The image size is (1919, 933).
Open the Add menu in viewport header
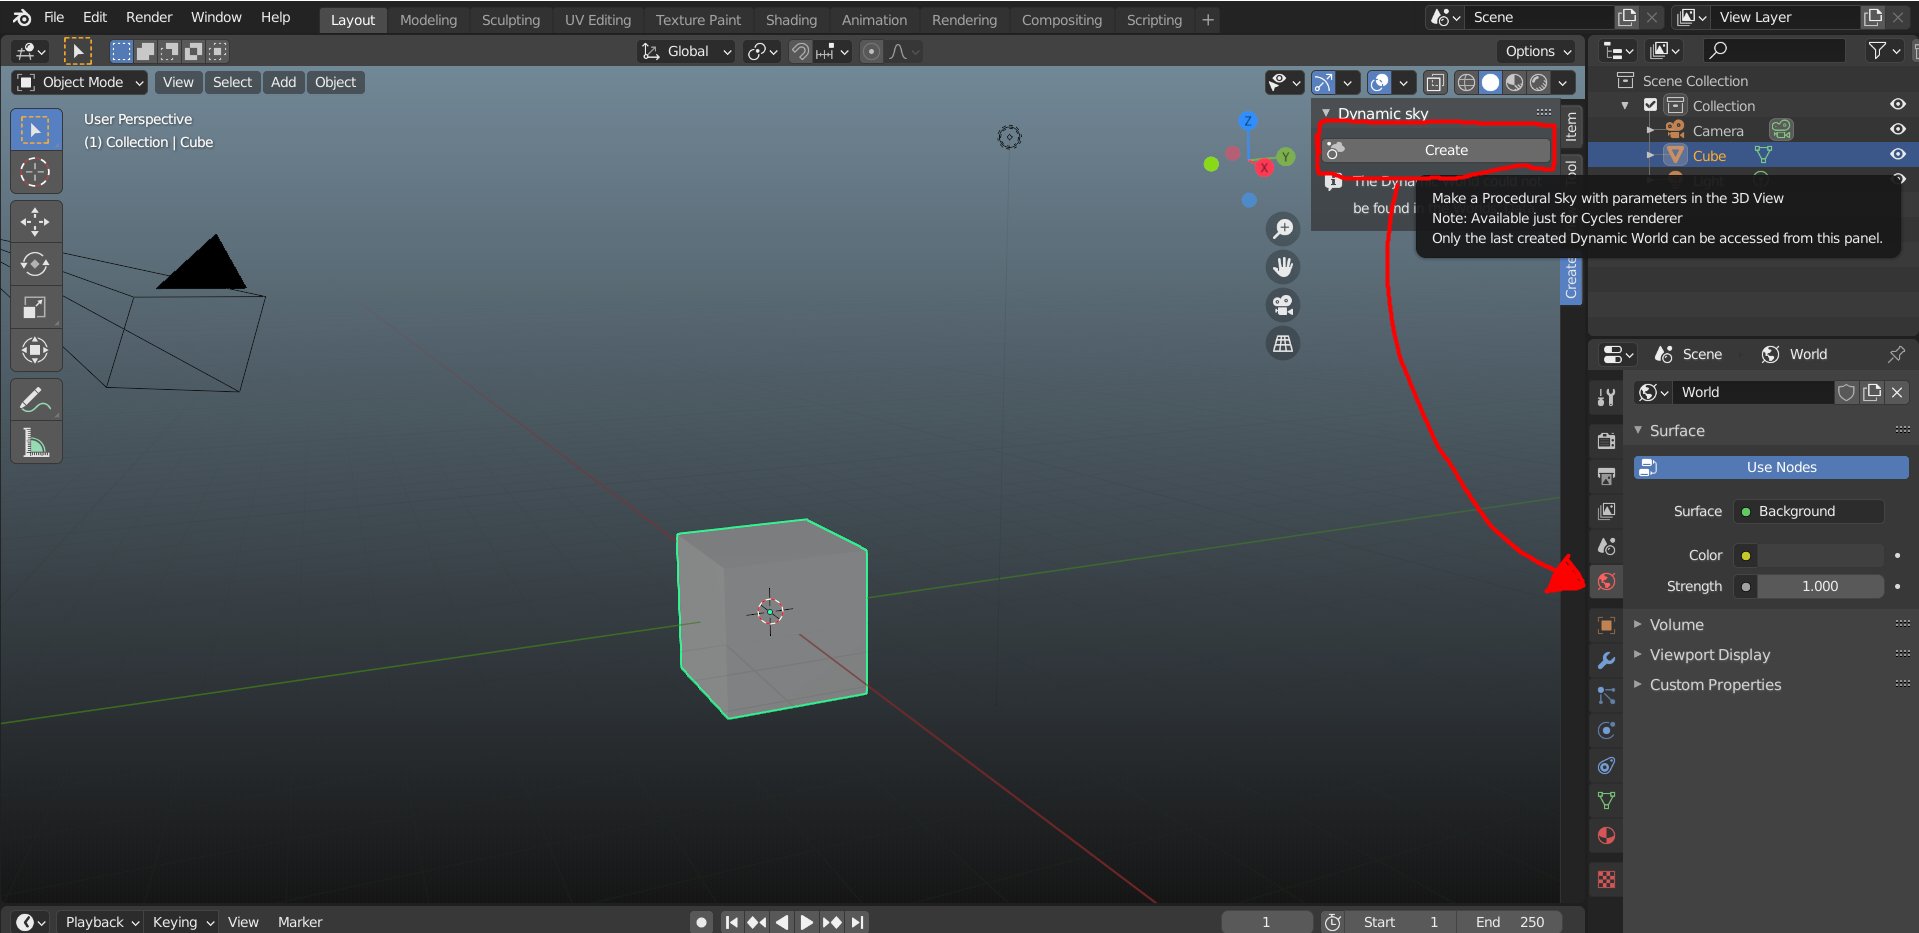(x=283, y=82)
